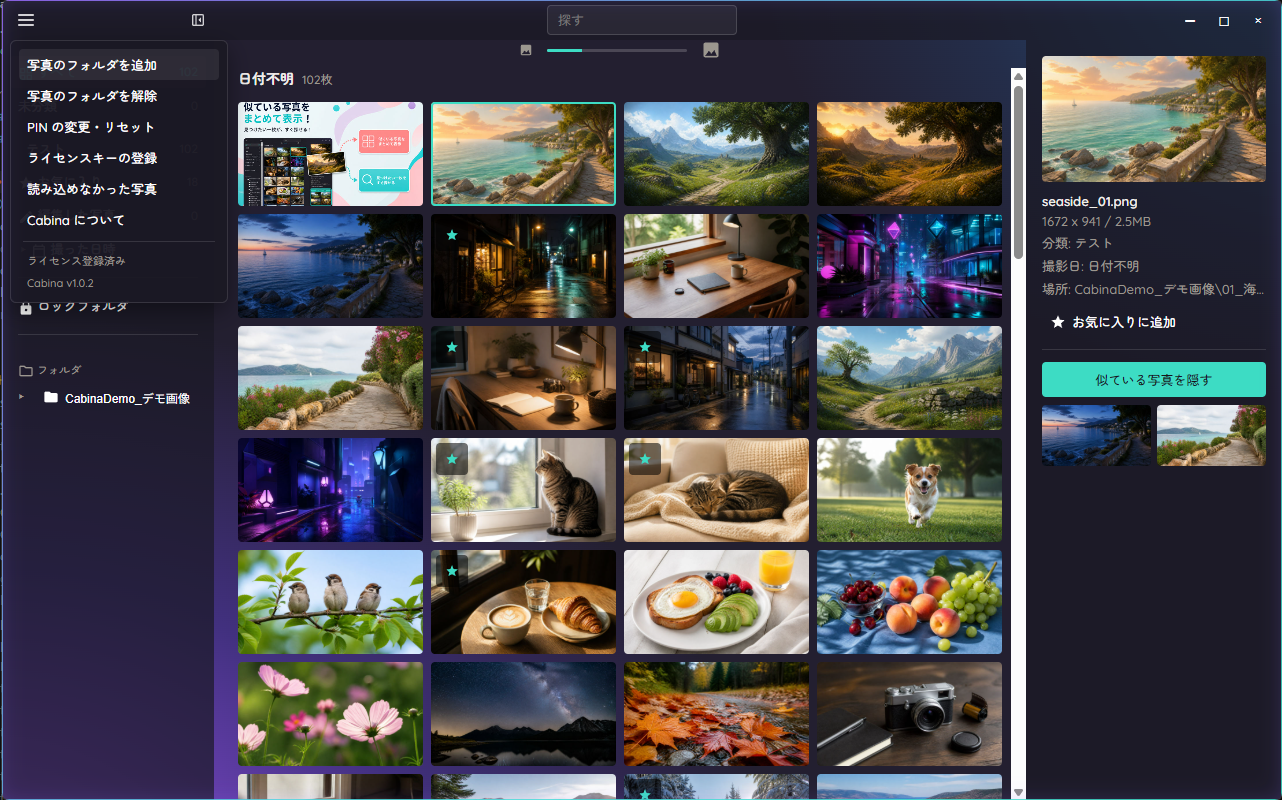
Task: Click the seaside_01.png file name
Action: point(1090,202)
